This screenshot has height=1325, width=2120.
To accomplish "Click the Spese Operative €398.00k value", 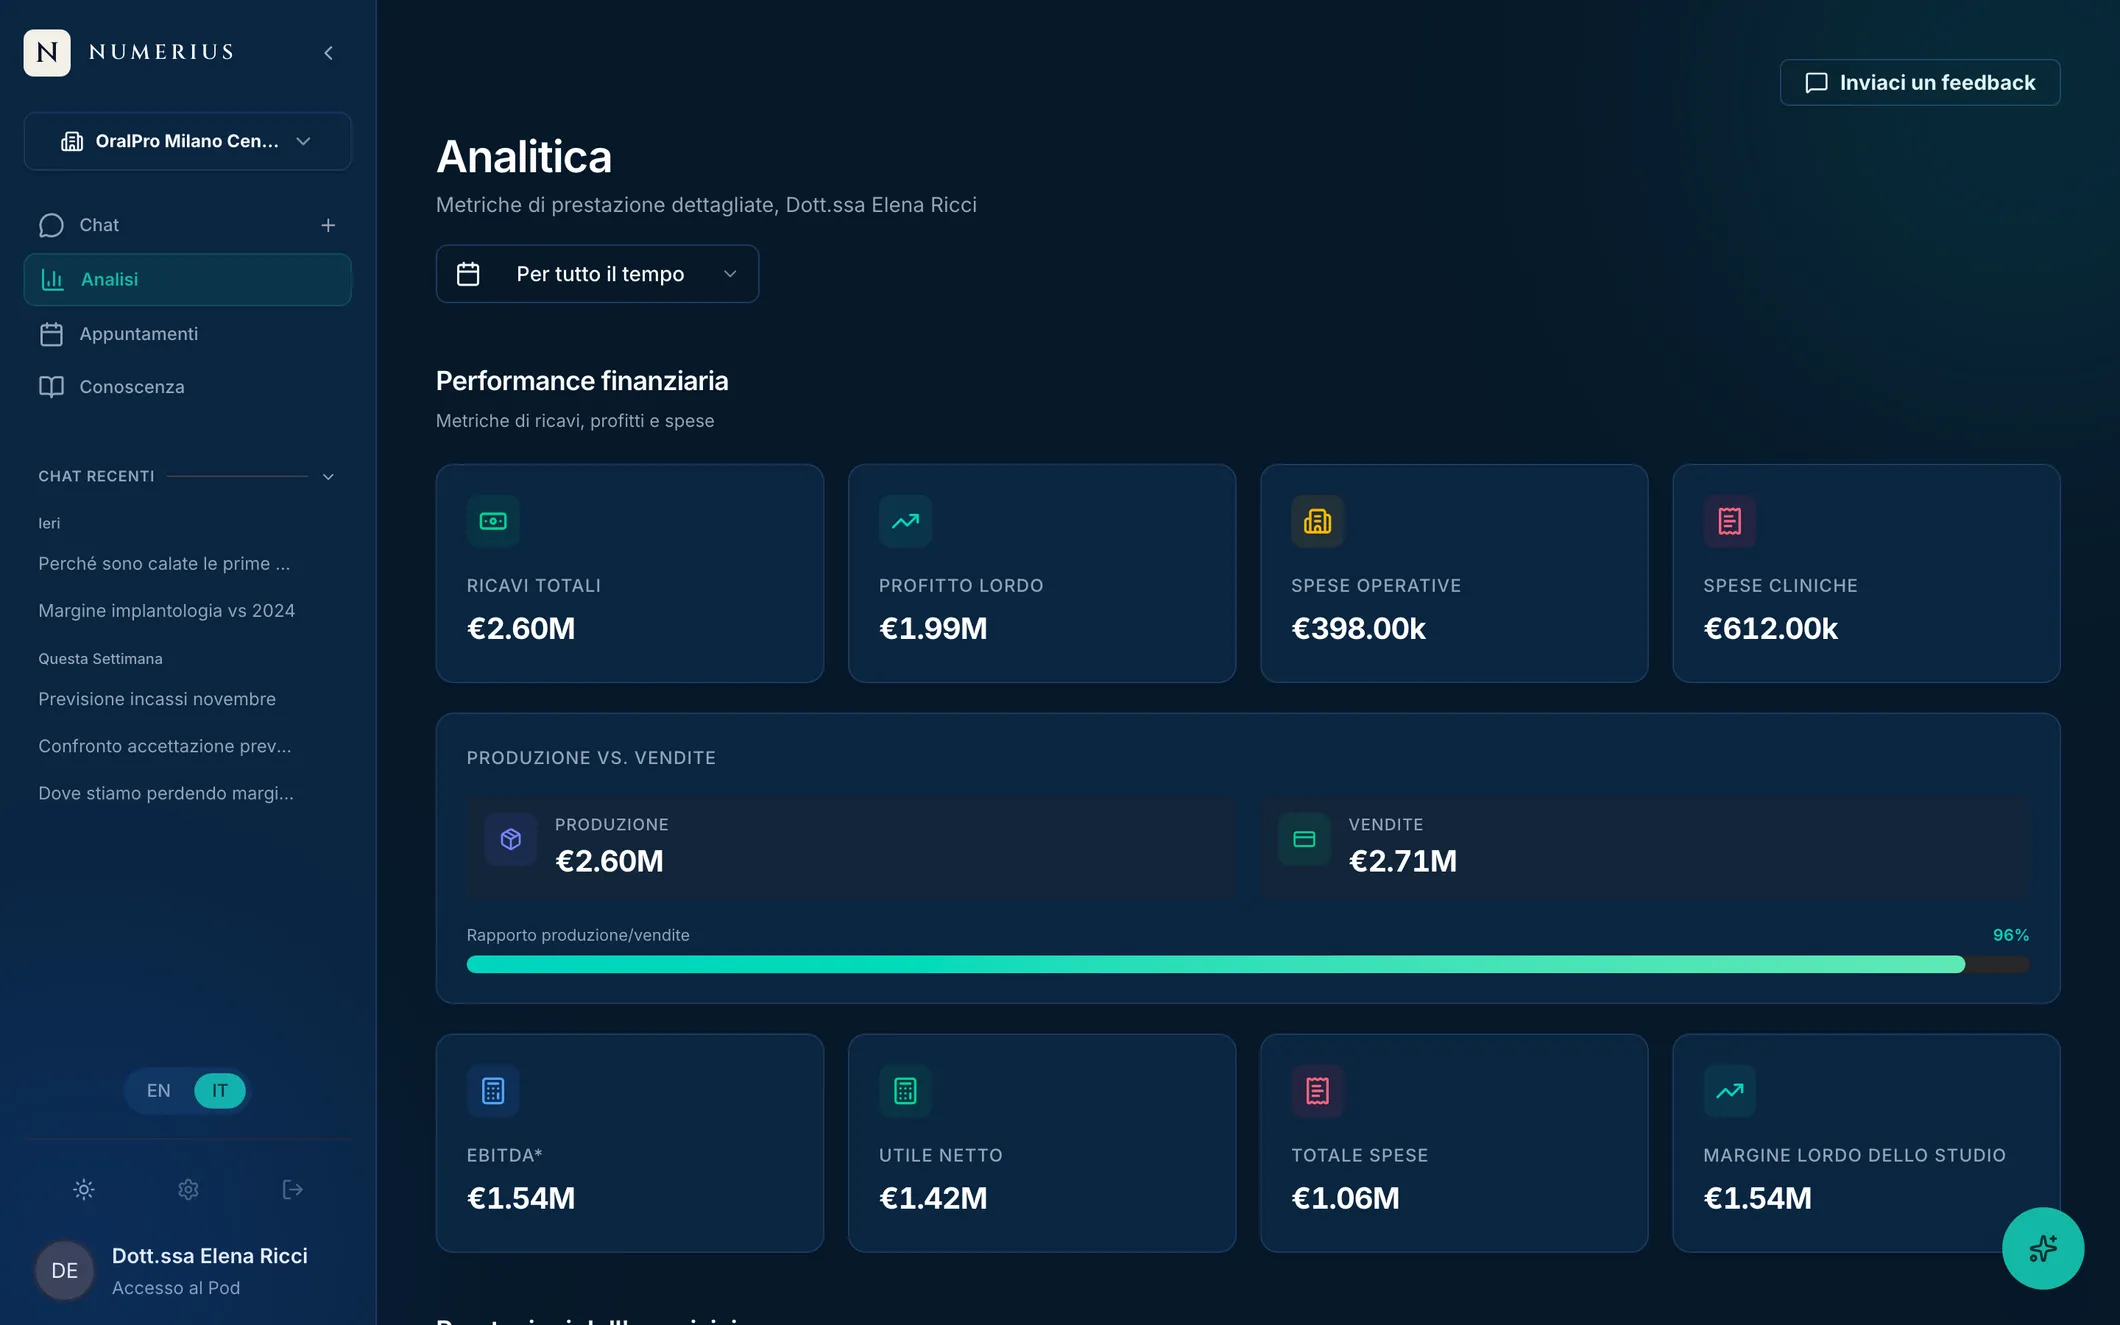I will (1358, 628).
